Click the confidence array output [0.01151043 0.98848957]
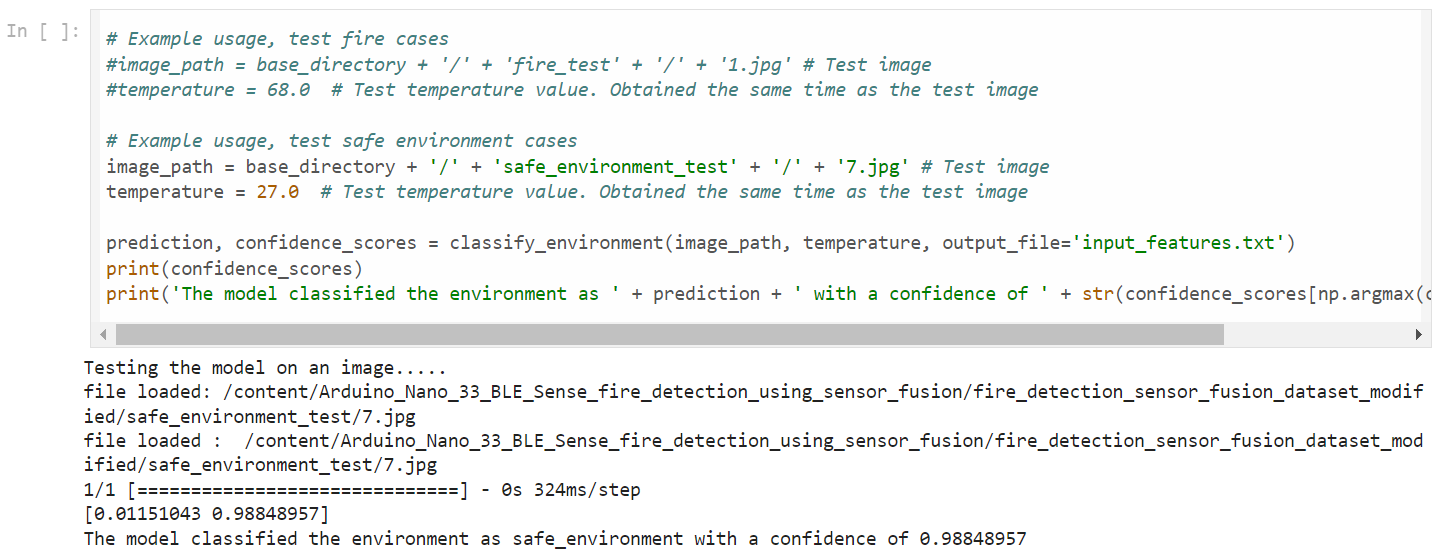Viewport: 1445px width, 558px height. [207, 514]
